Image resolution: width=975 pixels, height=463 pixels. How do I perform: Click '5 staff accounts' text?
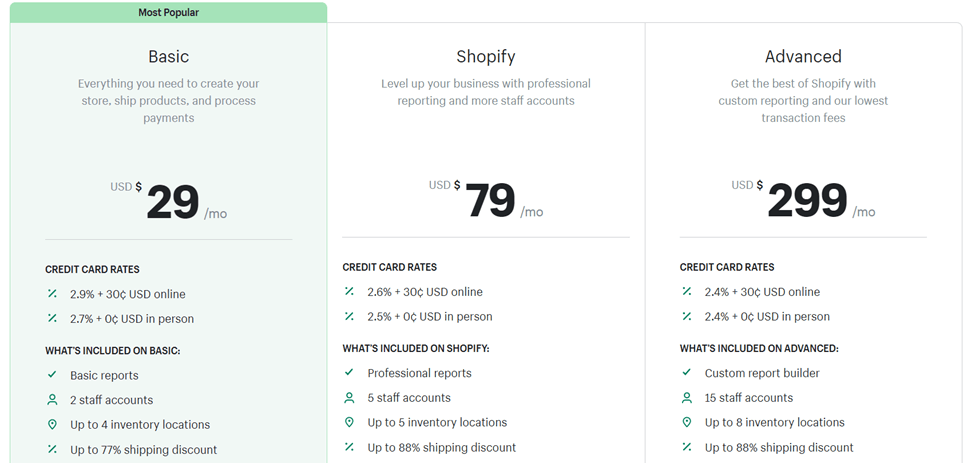(409, 397)
